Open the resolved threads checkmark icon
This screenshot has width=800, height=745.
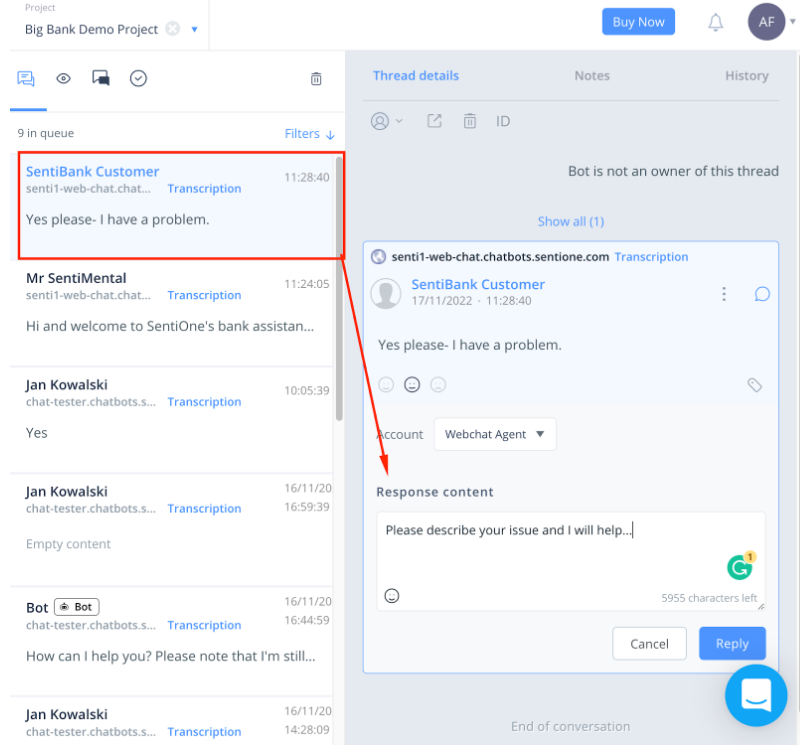click(x=138, y=78)
